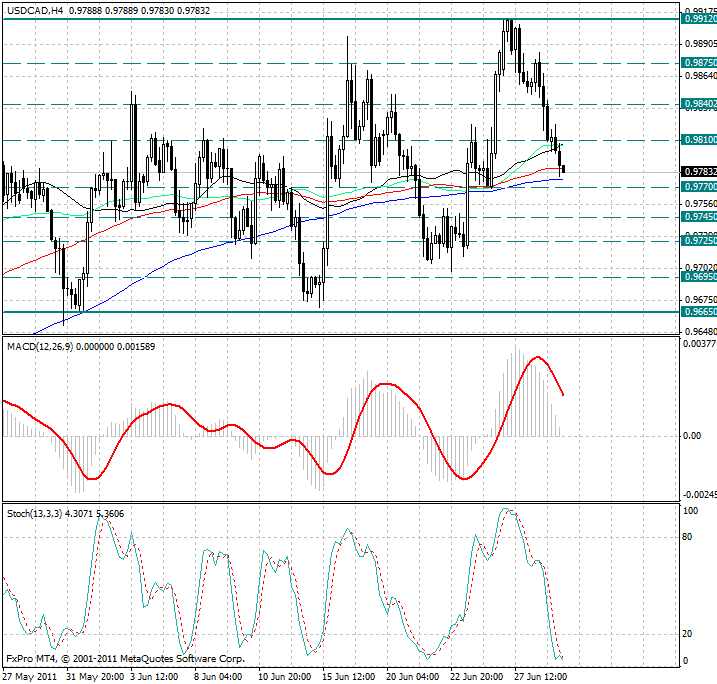Click the Stochastic 80 level label

(687, 537)
